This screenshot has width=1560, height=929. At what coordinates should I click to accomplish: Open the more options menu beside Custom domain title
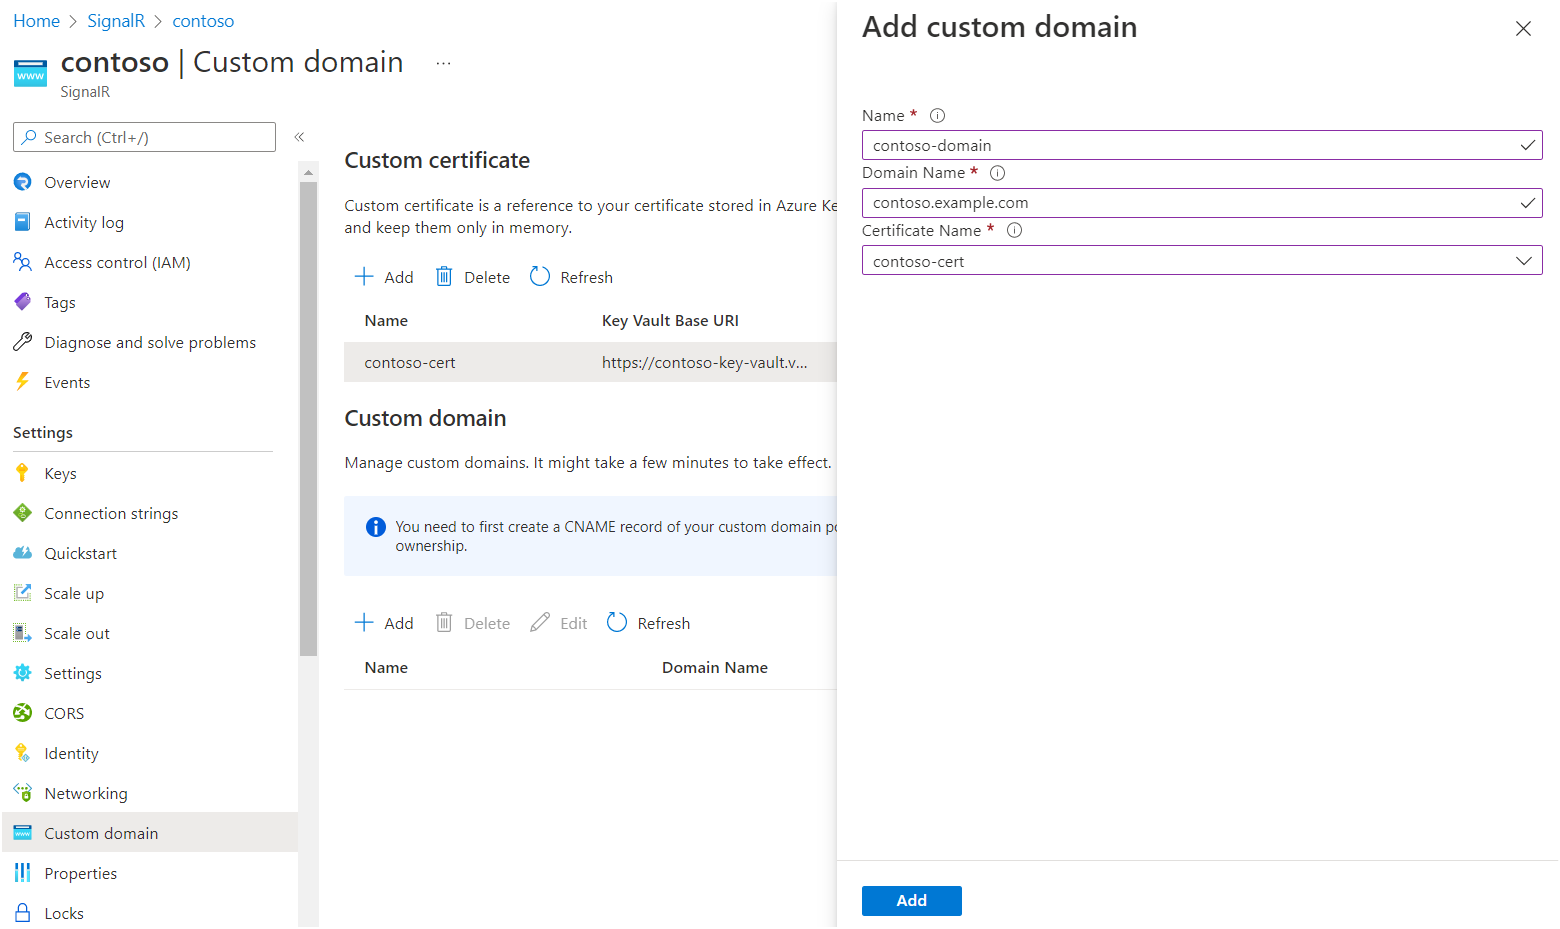tap(442, 62)
